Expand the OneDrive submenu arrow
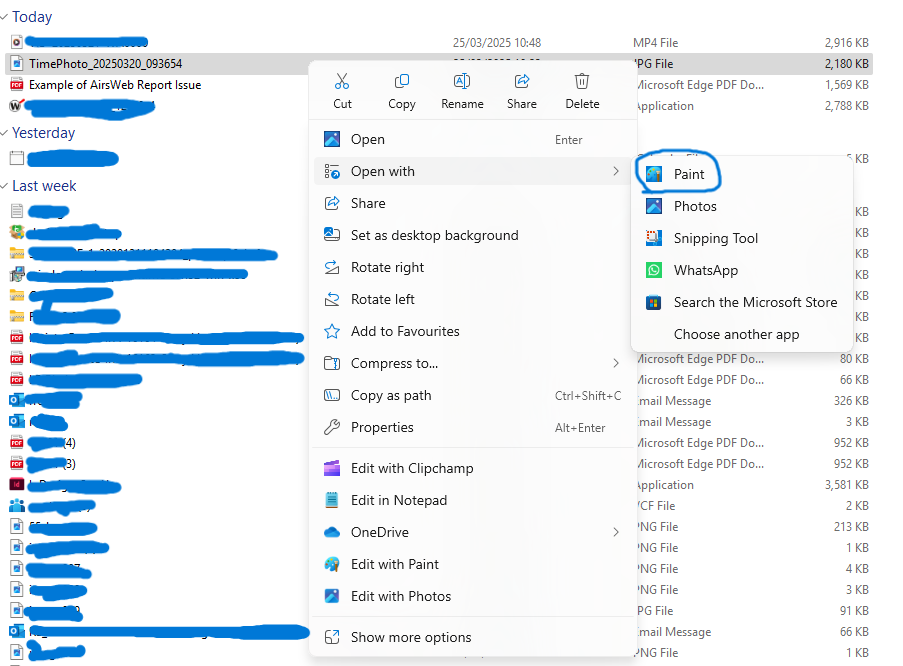903x666 pixels. (616, 532)
